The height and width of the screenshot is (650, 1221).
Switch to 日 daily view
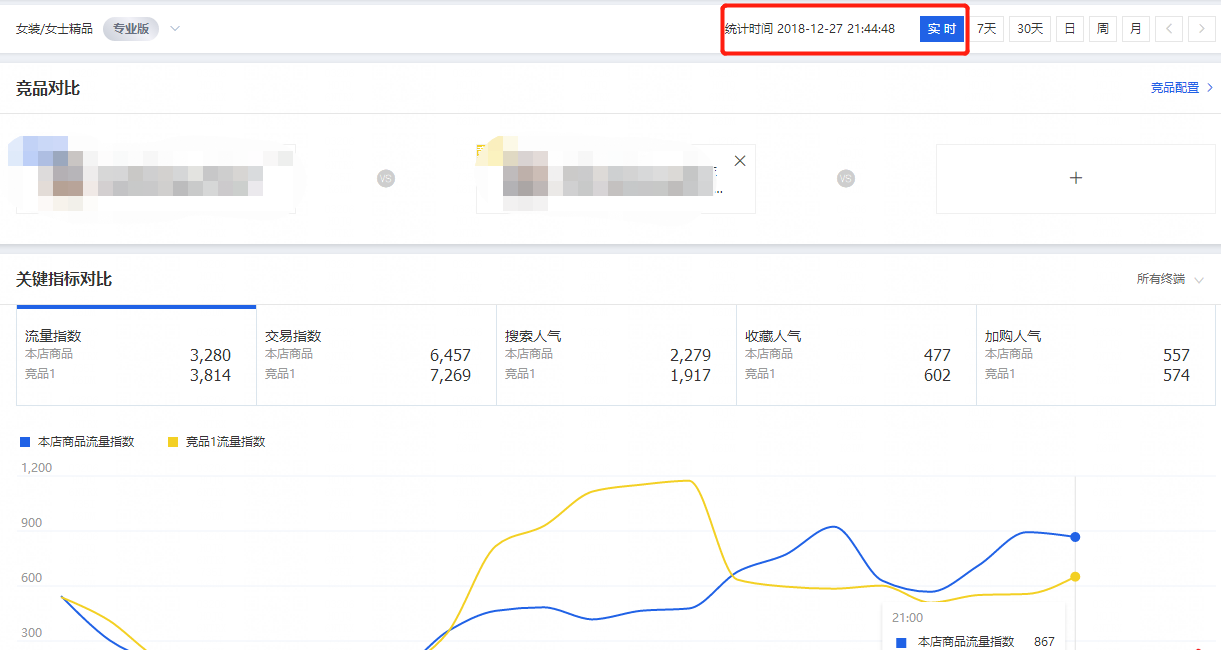(x=1069, y=28)
